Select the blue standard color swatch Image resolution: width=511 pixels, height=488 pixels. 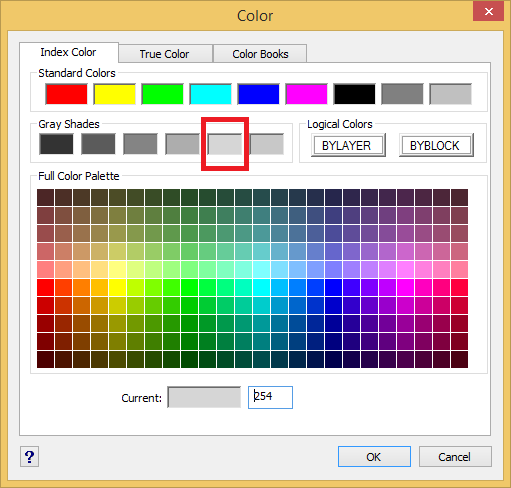258,94
